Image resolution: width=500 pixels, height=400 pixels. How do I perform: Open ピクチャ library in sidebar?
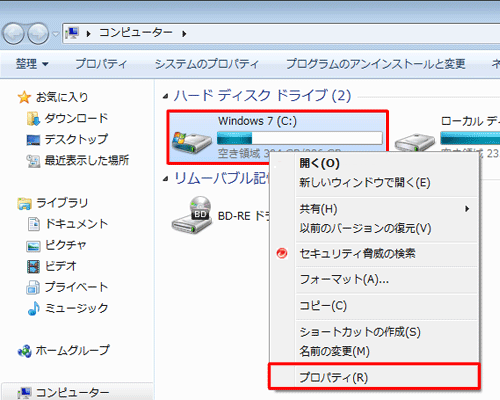pyautogui.click(x=66, y=245)
